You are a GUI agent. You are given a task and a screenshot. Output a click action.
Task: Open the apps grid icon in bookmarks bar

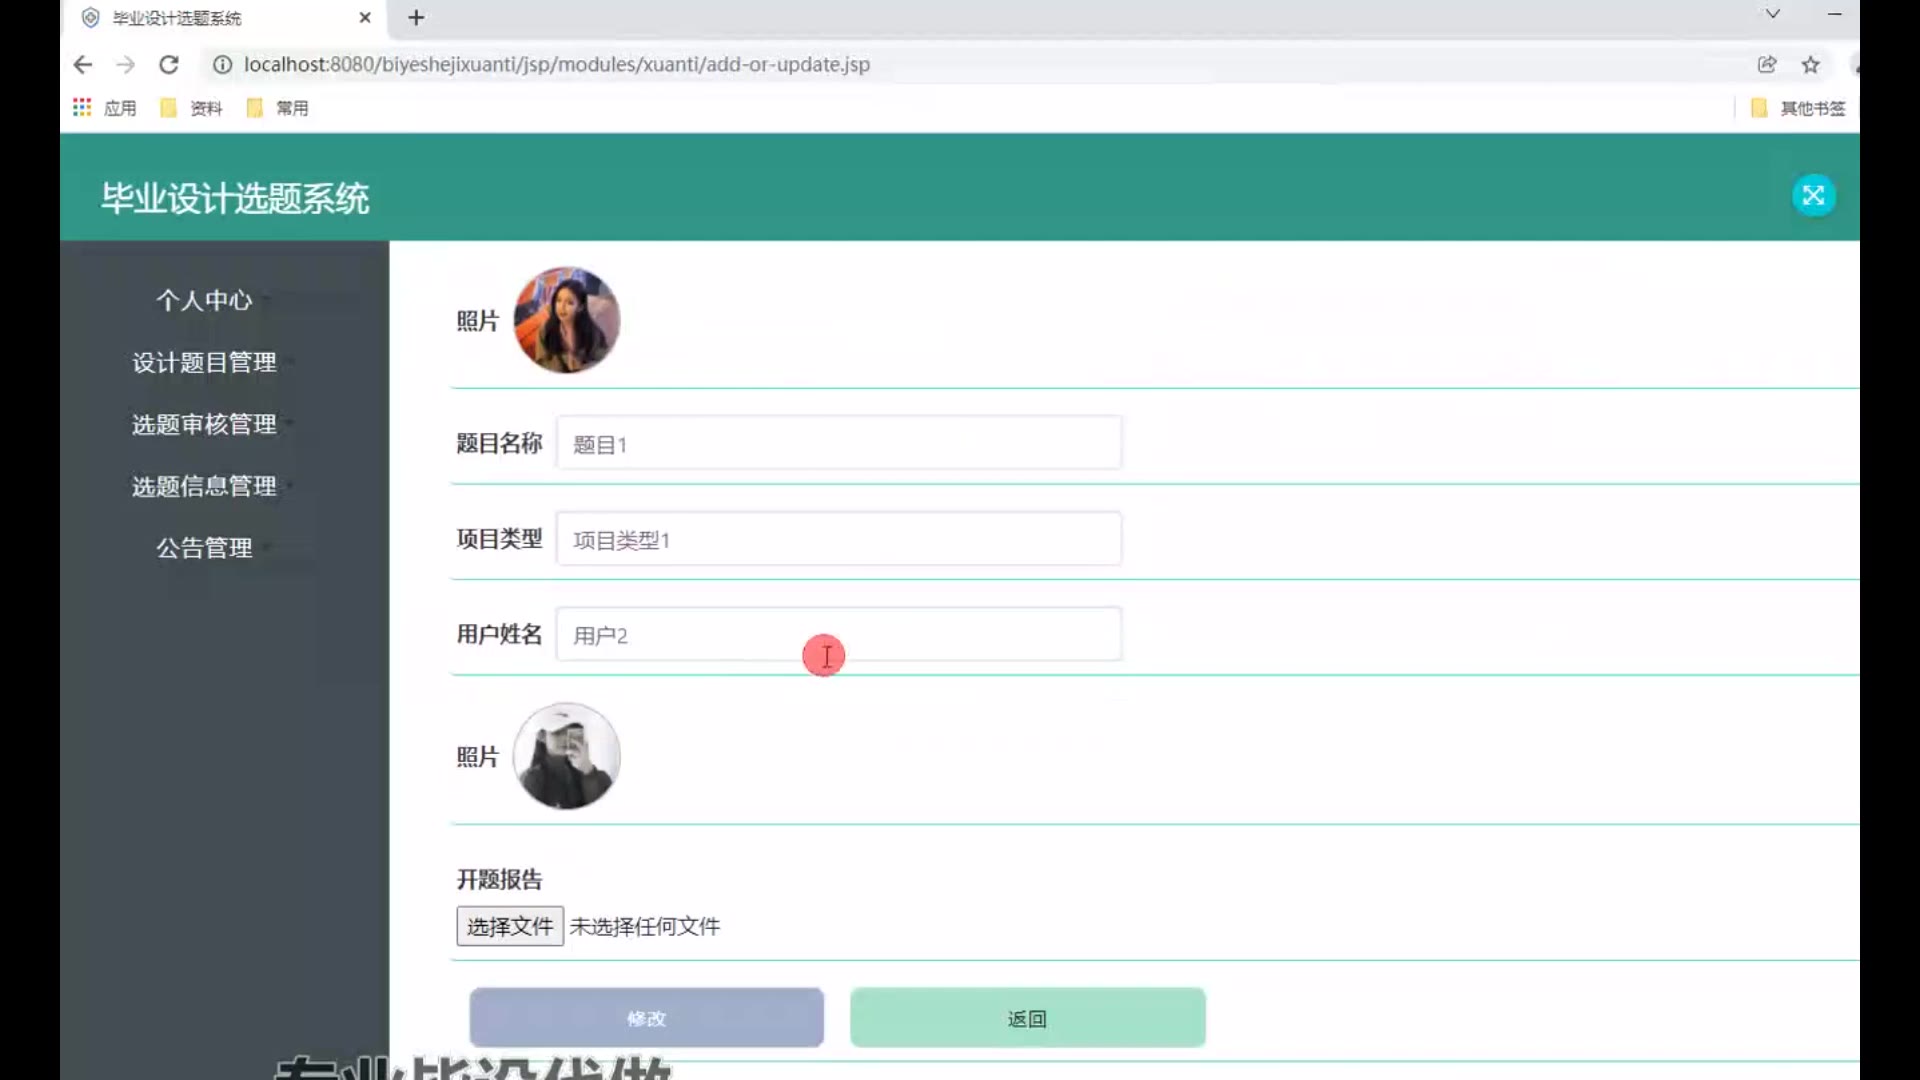tap(82, 107)
